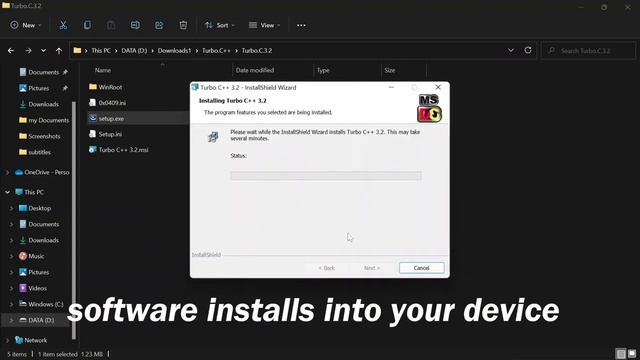Expand the Windows (C:) drive node
This screenshot has width=640, height=360.
click(x=11, y=304)
